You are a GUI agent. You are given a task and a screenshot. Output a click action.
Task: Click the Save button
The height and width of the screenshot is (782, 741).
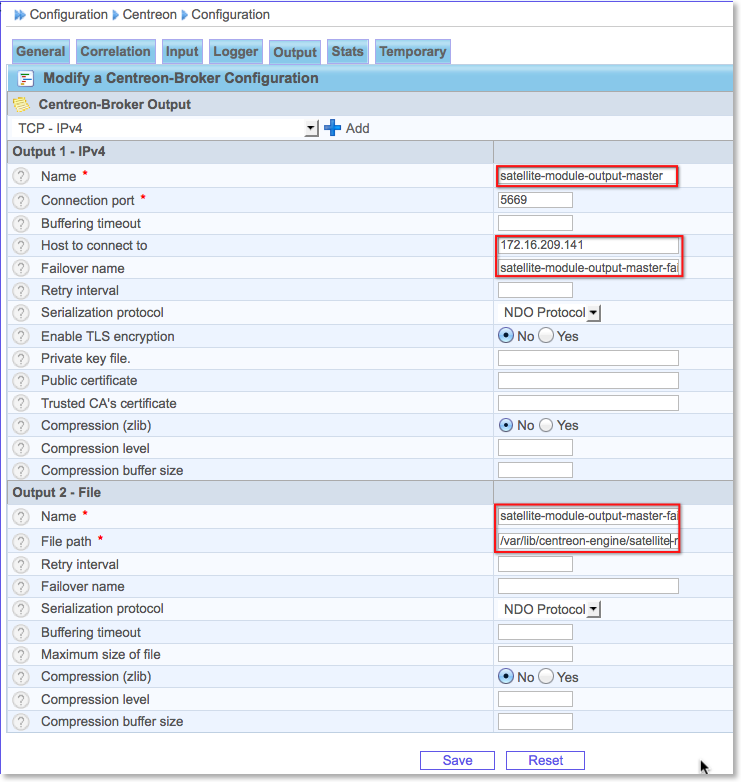pos(457,760)
